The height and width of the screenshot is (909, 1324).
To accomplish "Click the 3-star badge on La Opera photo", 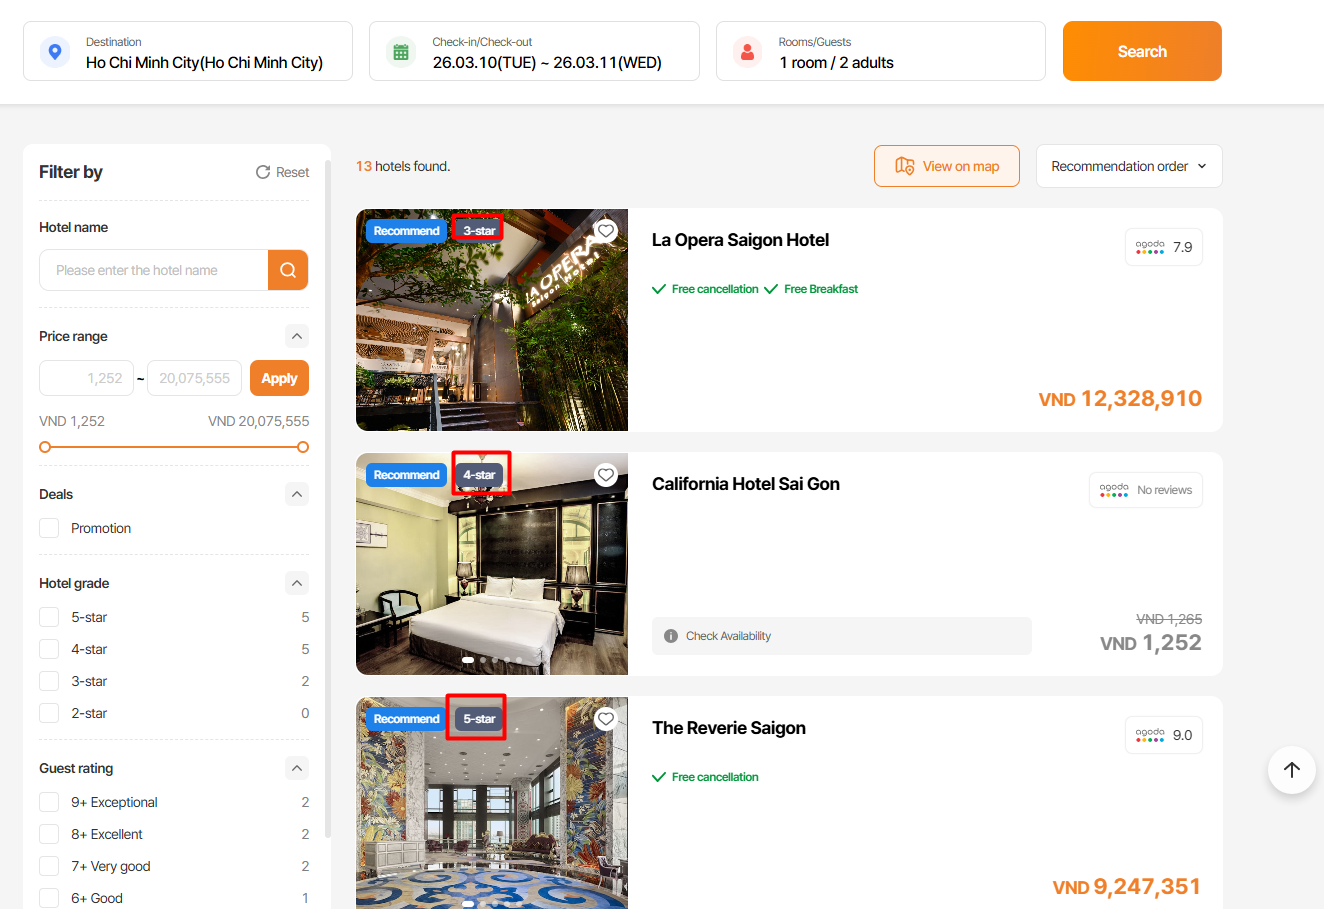I will click(479, 231).
